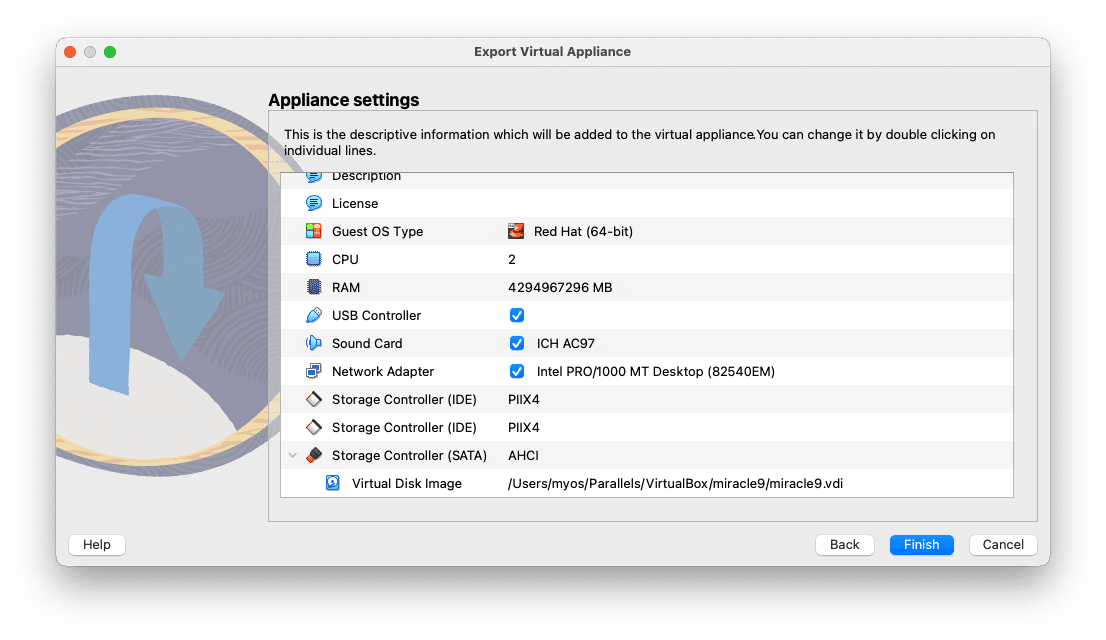The width and height of the screenshot is (1106, 640).
Task: Click the Red Hat OS logo icon
Action: pos(516,231)
